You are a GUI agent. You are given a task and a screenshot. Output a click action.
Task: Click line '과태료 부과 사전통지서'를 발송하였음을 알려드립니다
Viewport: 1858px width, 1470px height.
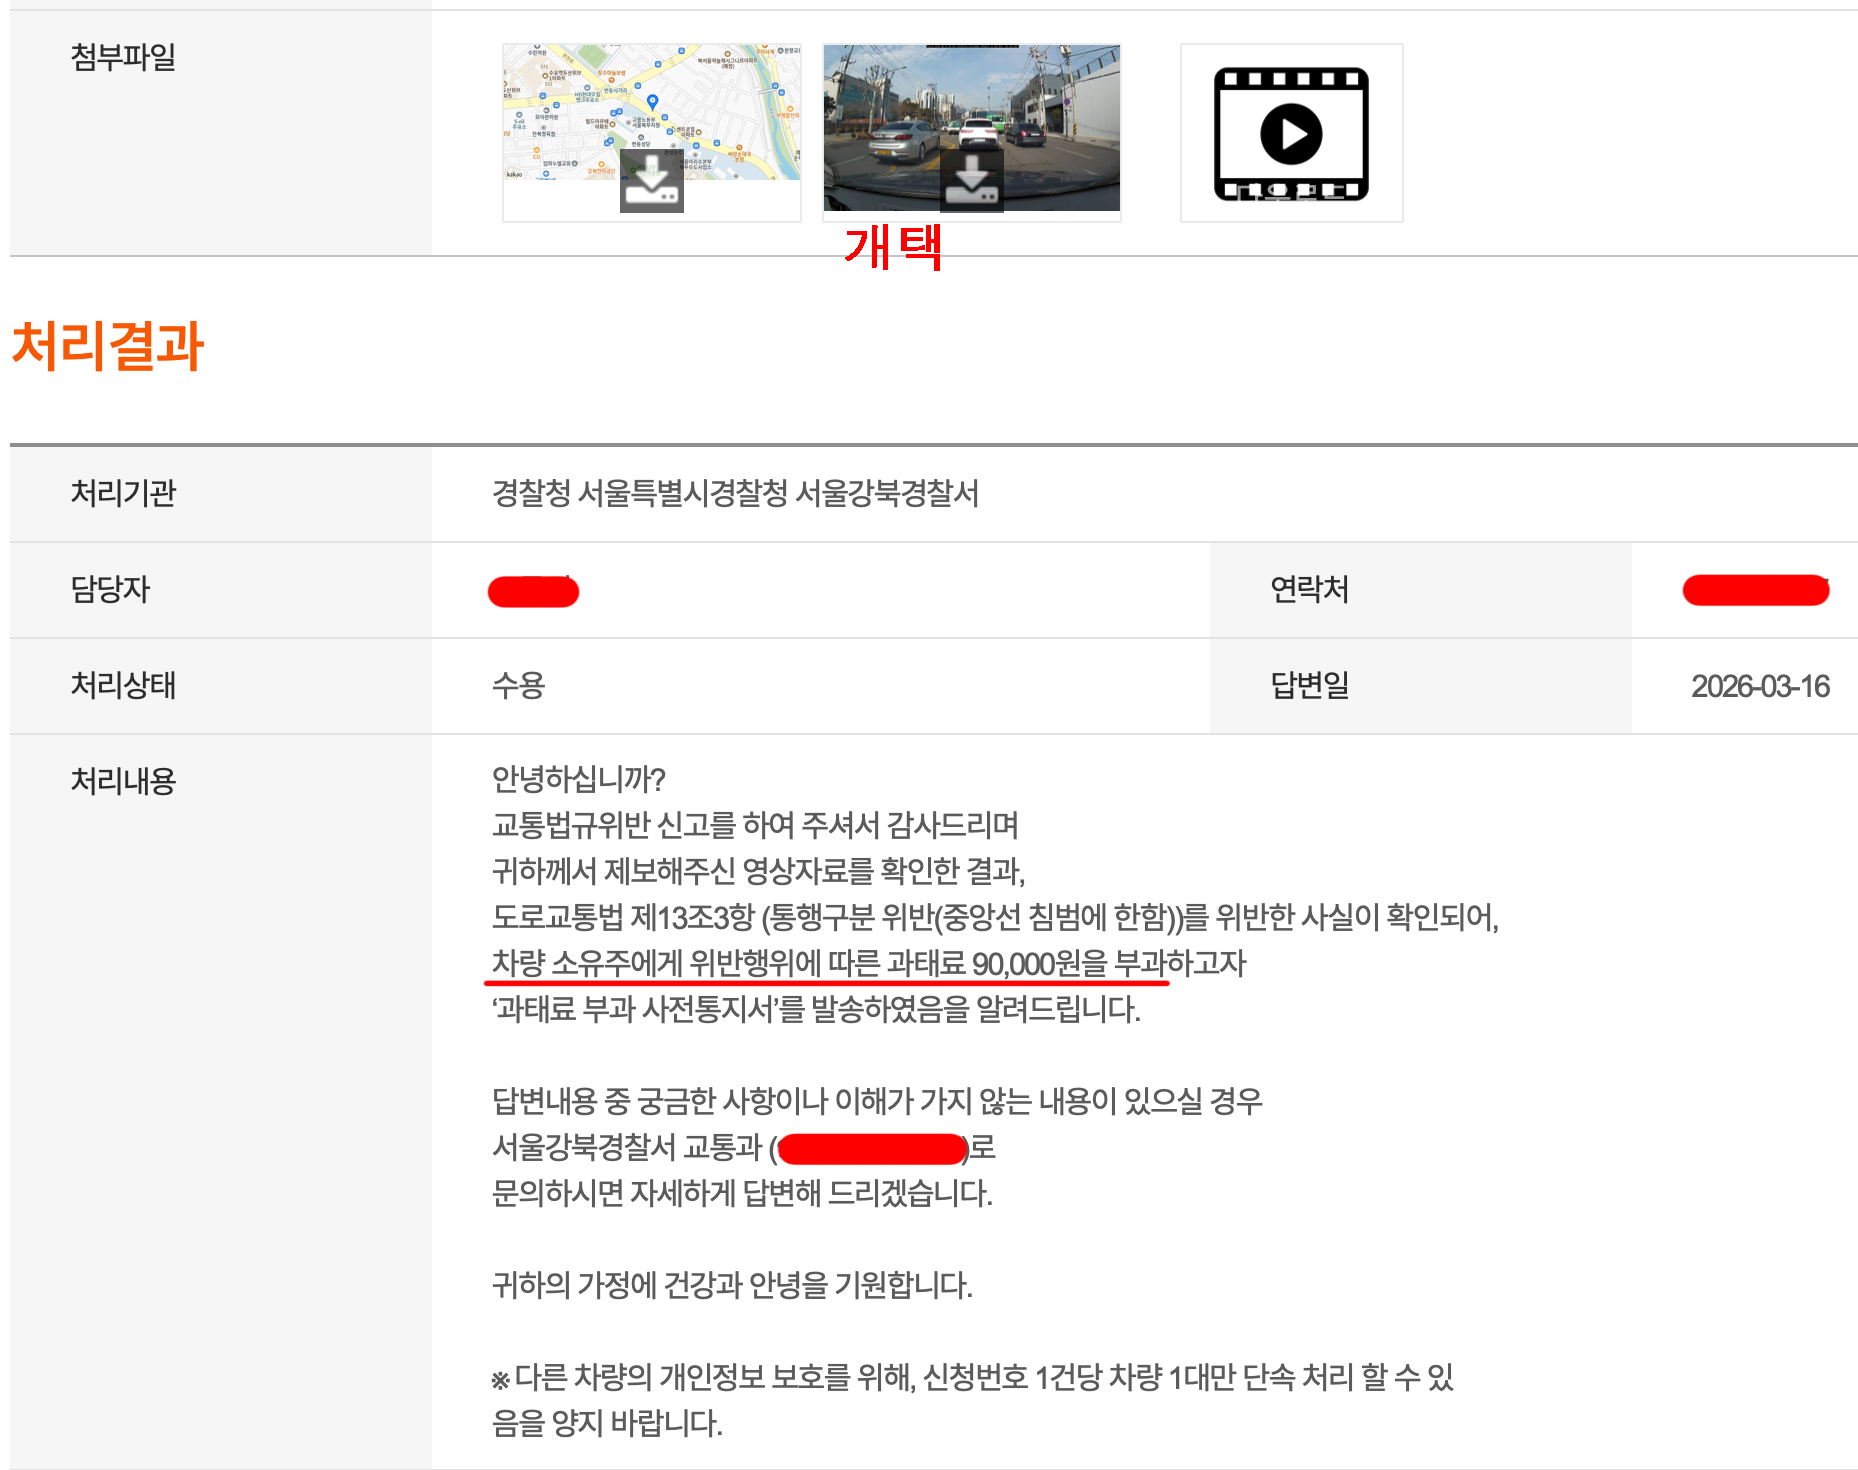pyautogui.click(x=816, y=1009)
